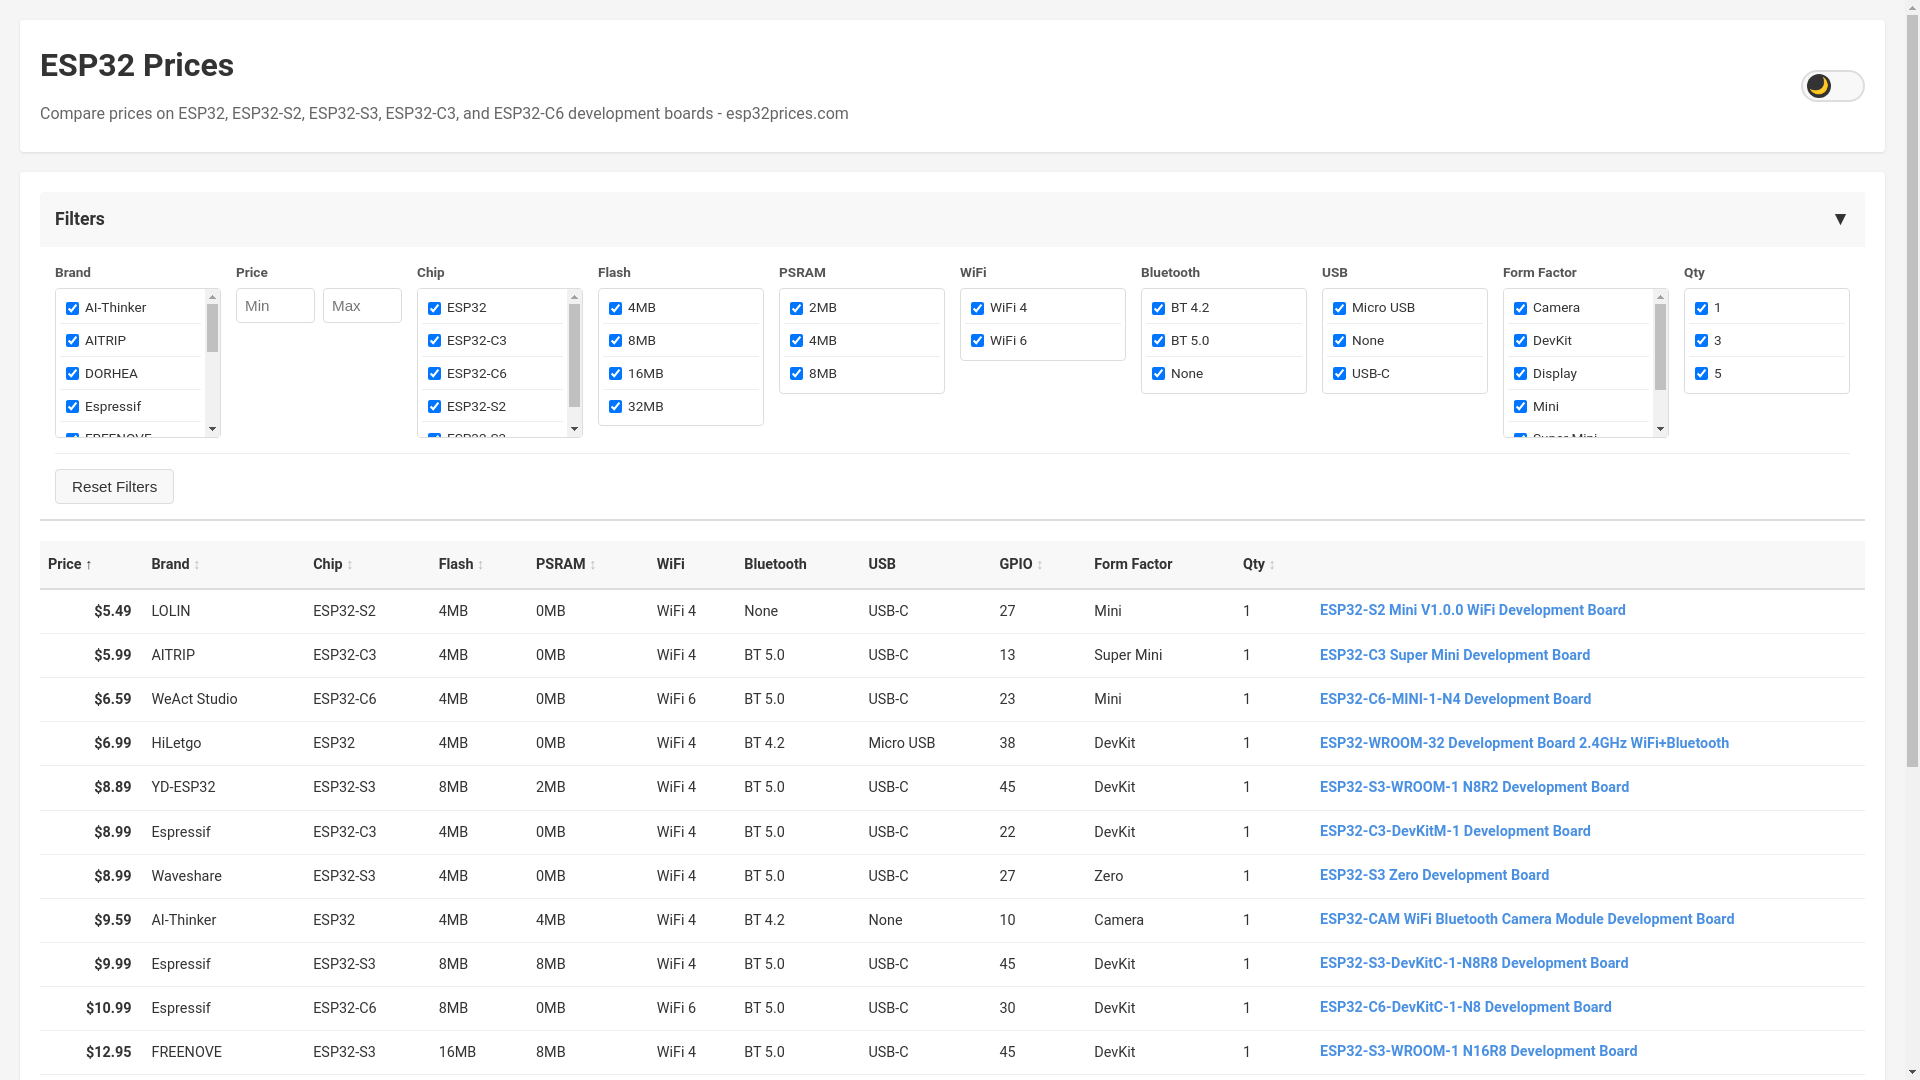The image size is (1920, 1080).
Task: Uncheck the BT 4.2 Bluetooth checkbox
Action: (x=1158, y=308)
